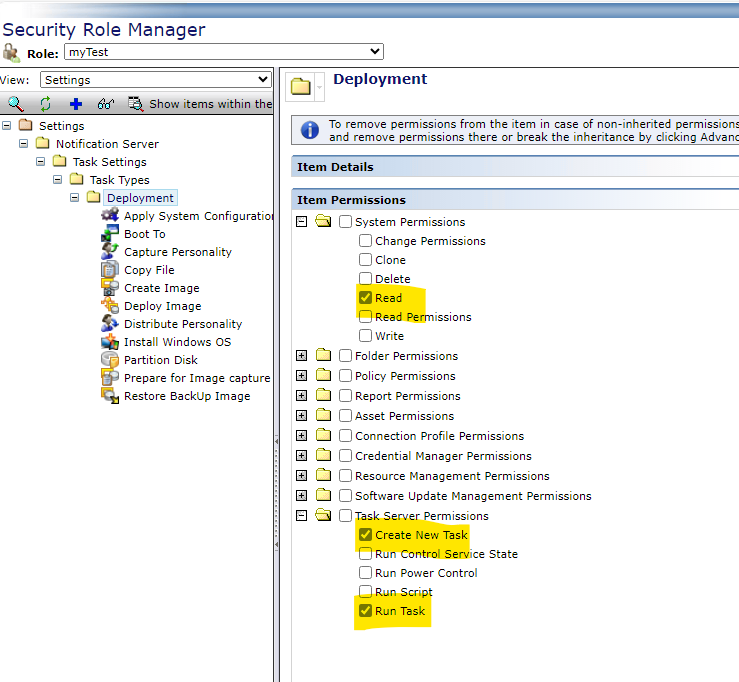Click the blue plus add icon
739x682 pixels.
click(x=75, y=104)
